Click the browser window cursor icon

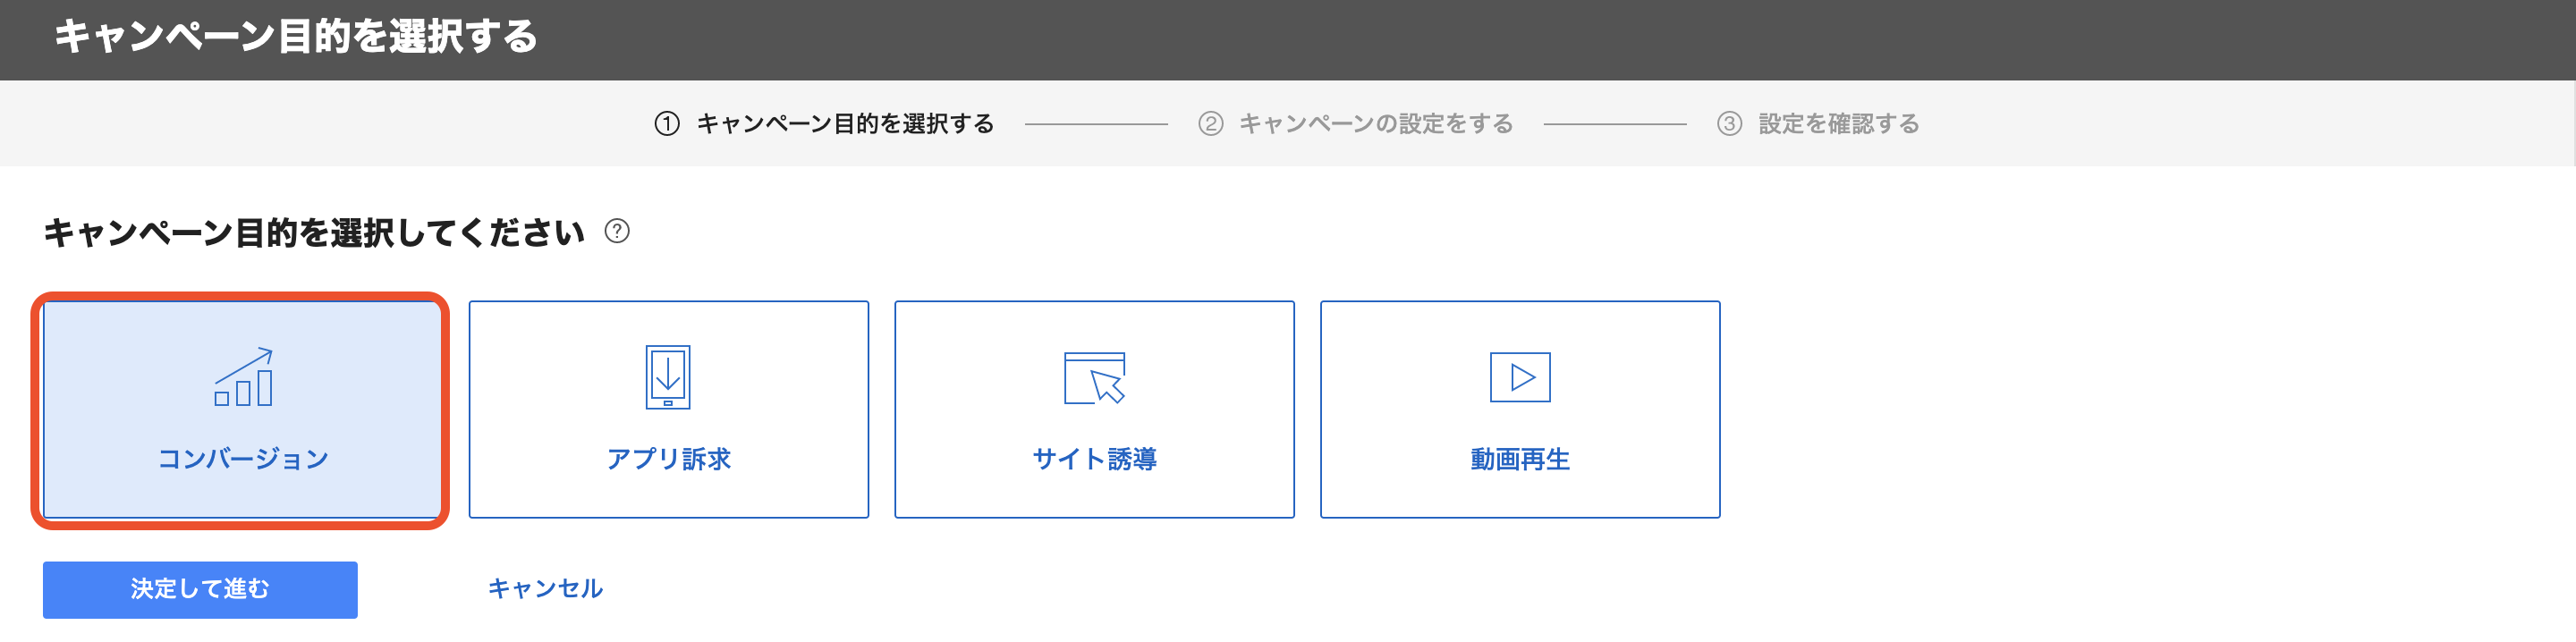pos(1094,377)
